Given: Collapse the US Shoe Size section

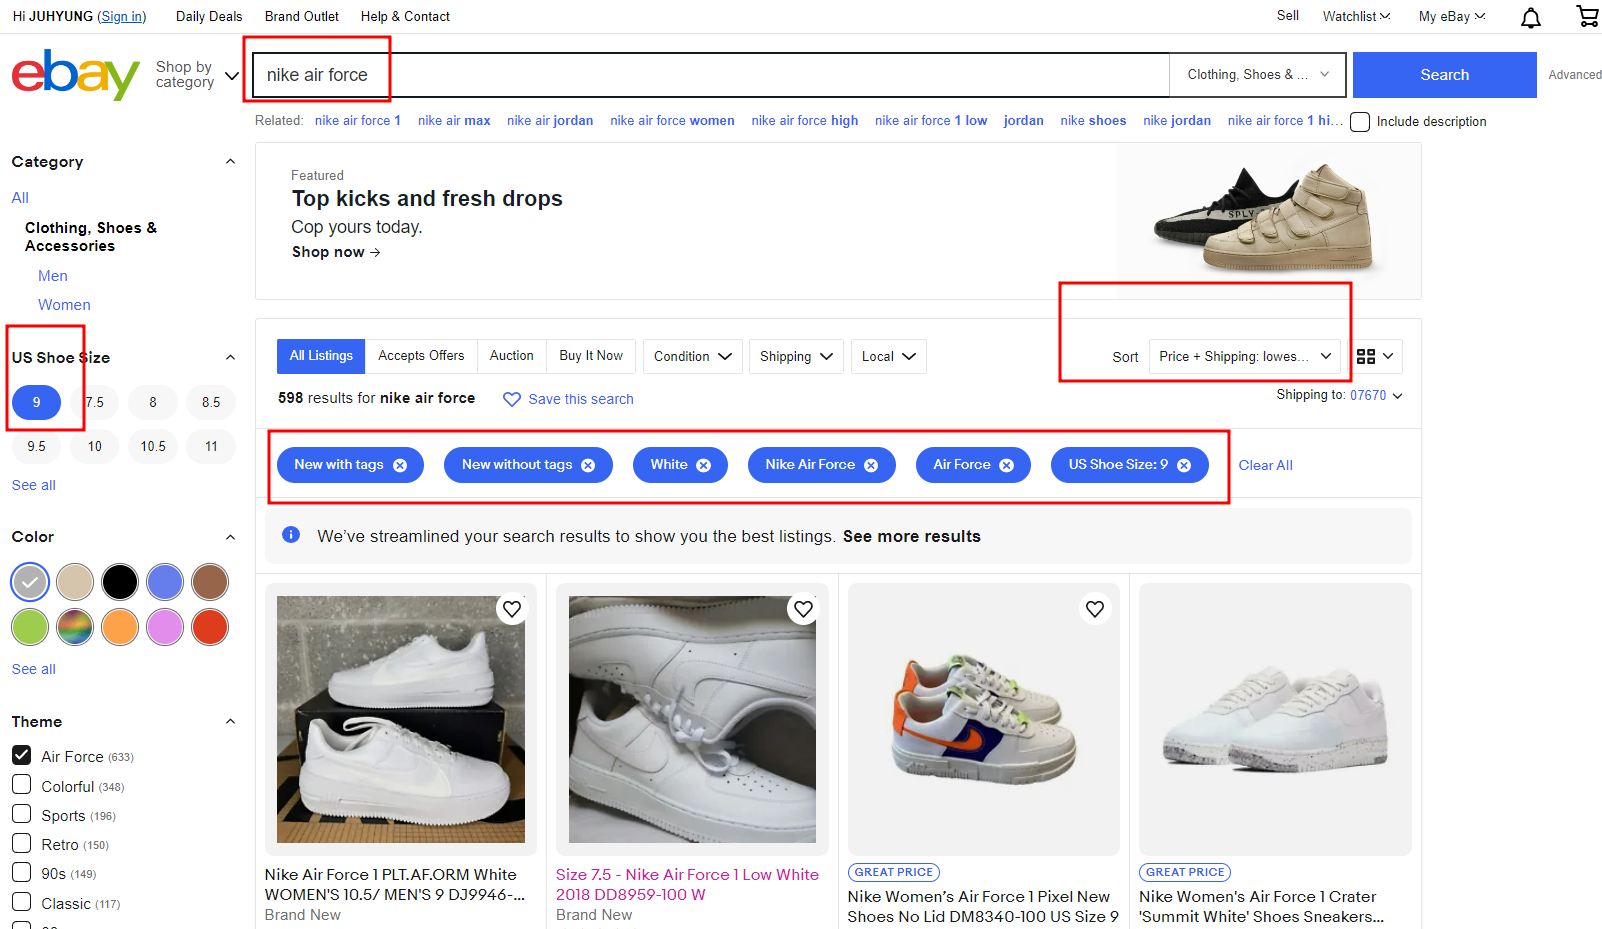Looking at the screenshot, I should pos(230,358).
